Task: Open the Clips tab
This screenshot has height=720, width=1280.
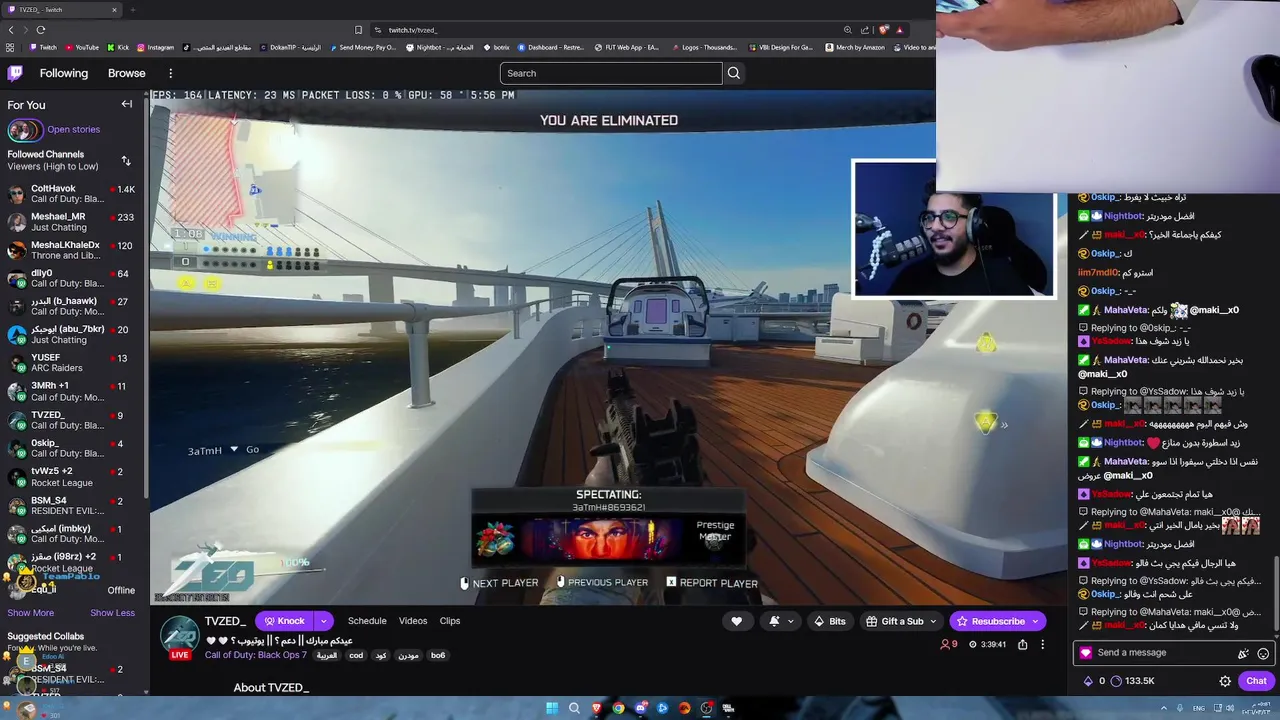Action: 450,621
